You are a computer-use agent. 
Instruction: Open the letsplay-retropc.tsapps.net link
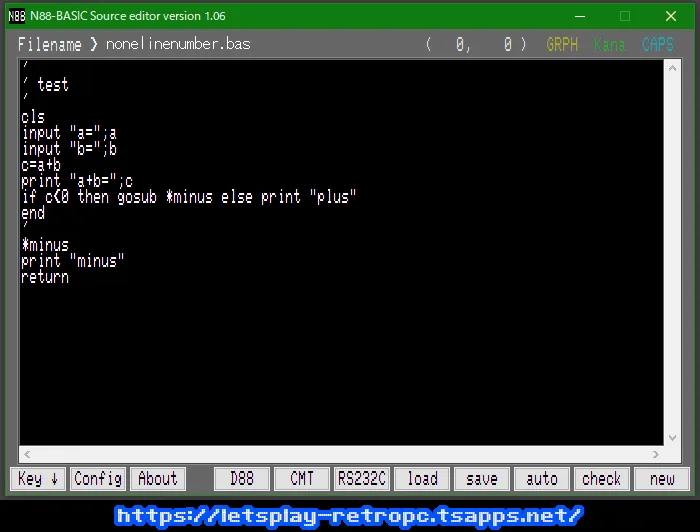(x=348, y=515)
